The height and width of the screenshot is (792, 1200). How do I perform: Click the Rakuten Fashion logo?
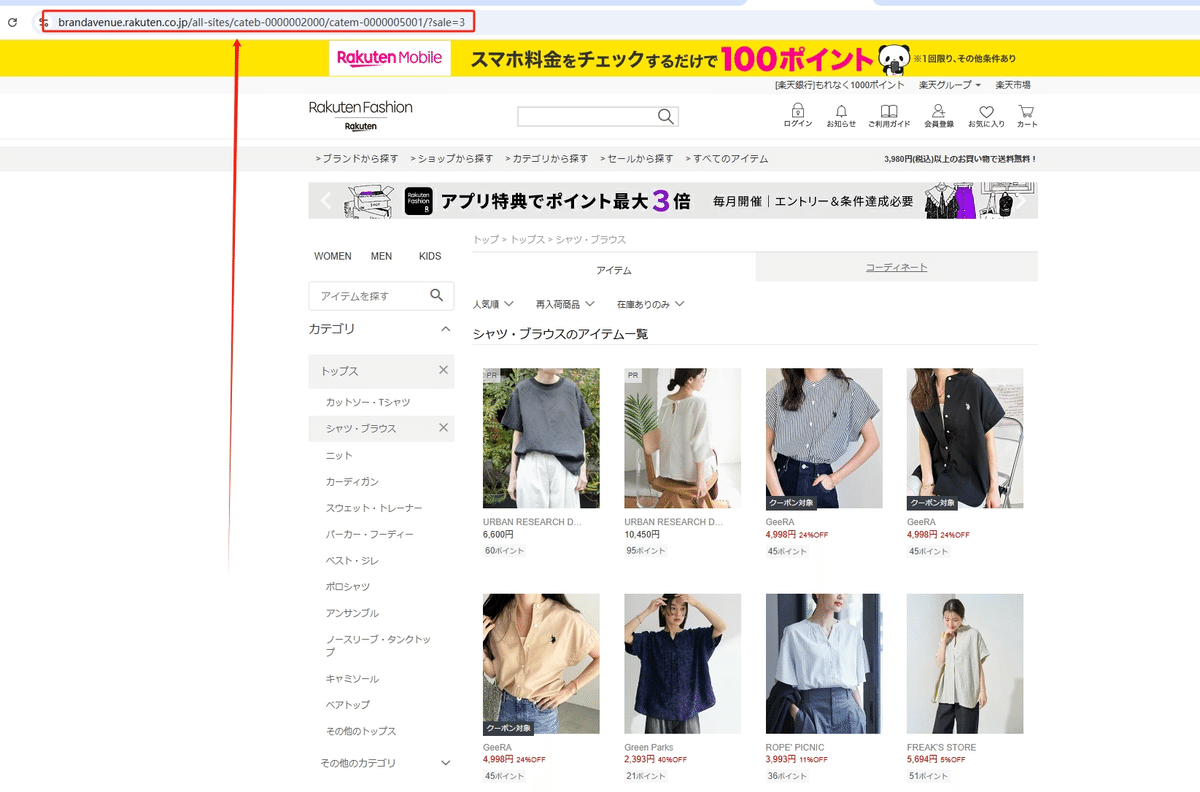coord(360,115)
